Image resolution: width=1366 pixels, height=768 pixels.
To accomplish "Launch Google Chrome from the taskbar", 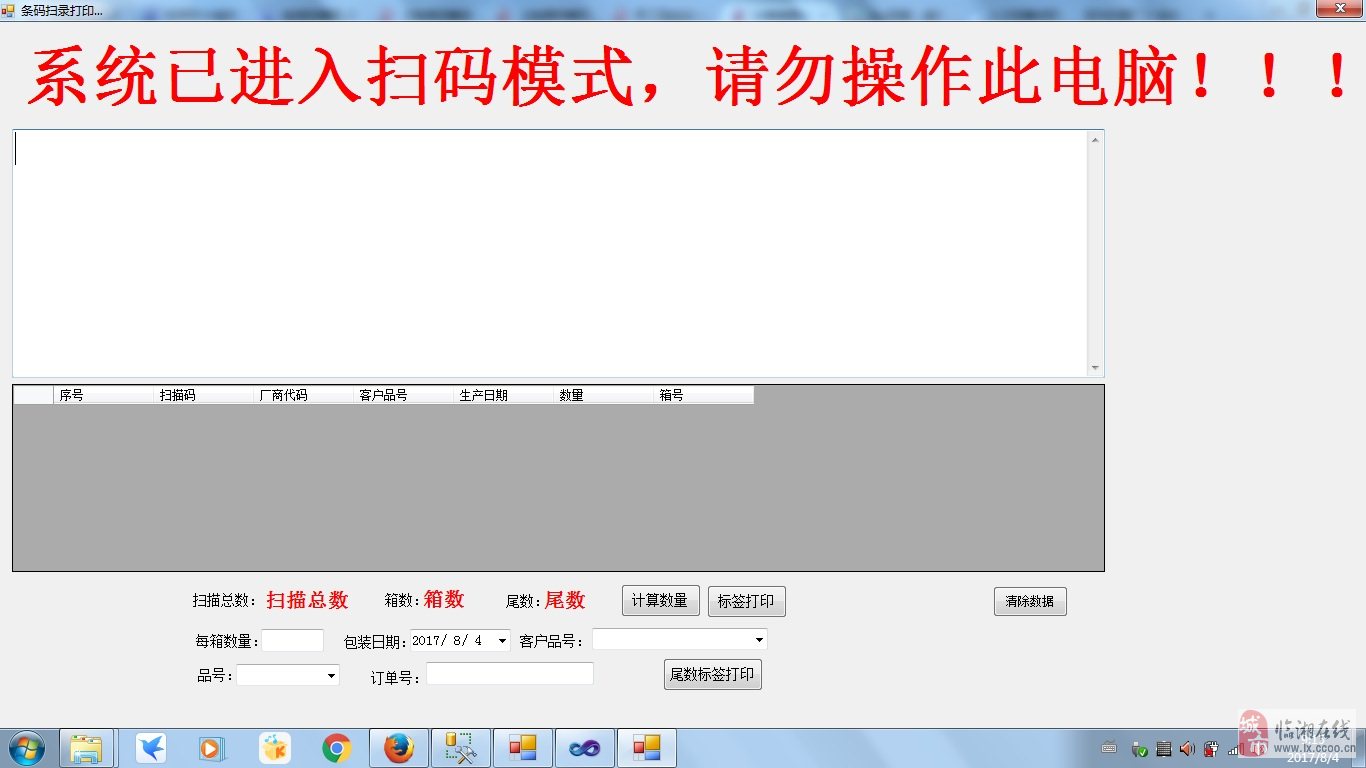I will pyautogui.click(x=336, y=746).
